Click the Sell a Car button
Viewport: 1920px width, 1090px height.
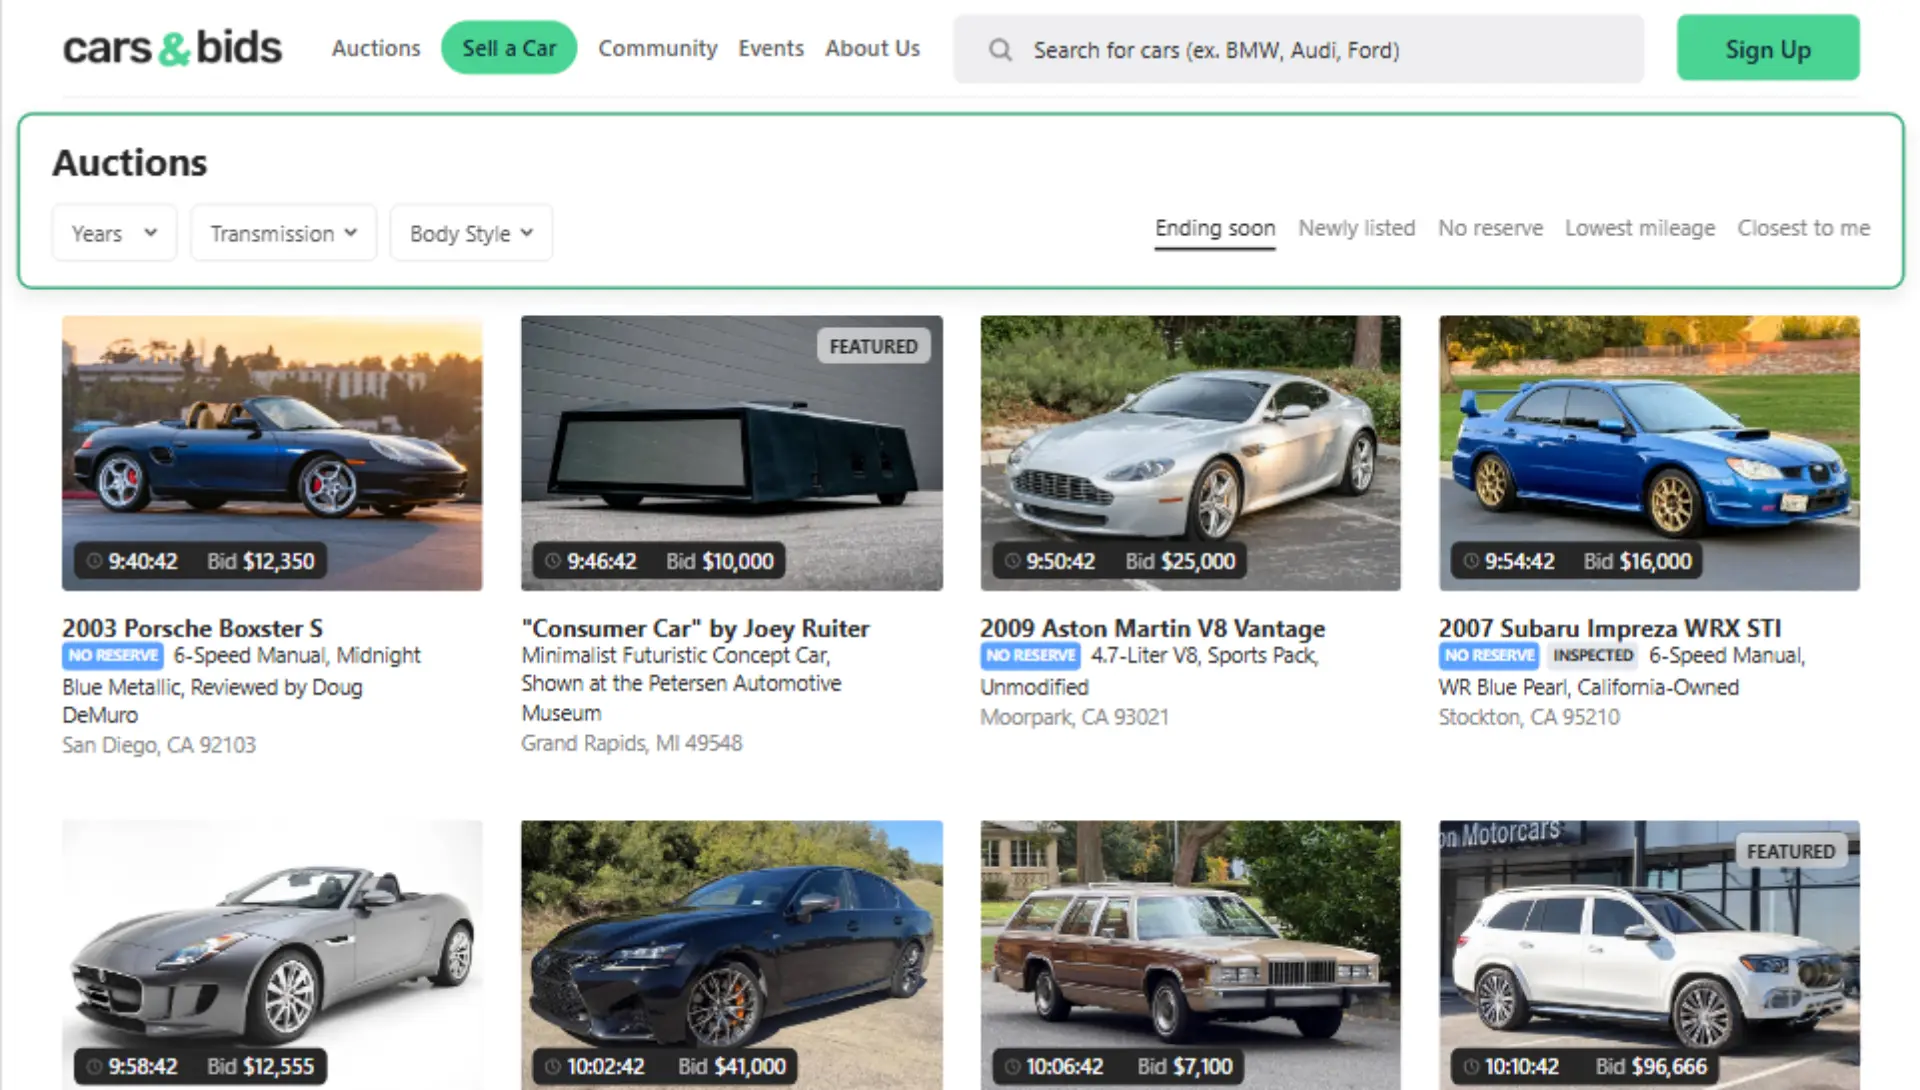(509, 48)
